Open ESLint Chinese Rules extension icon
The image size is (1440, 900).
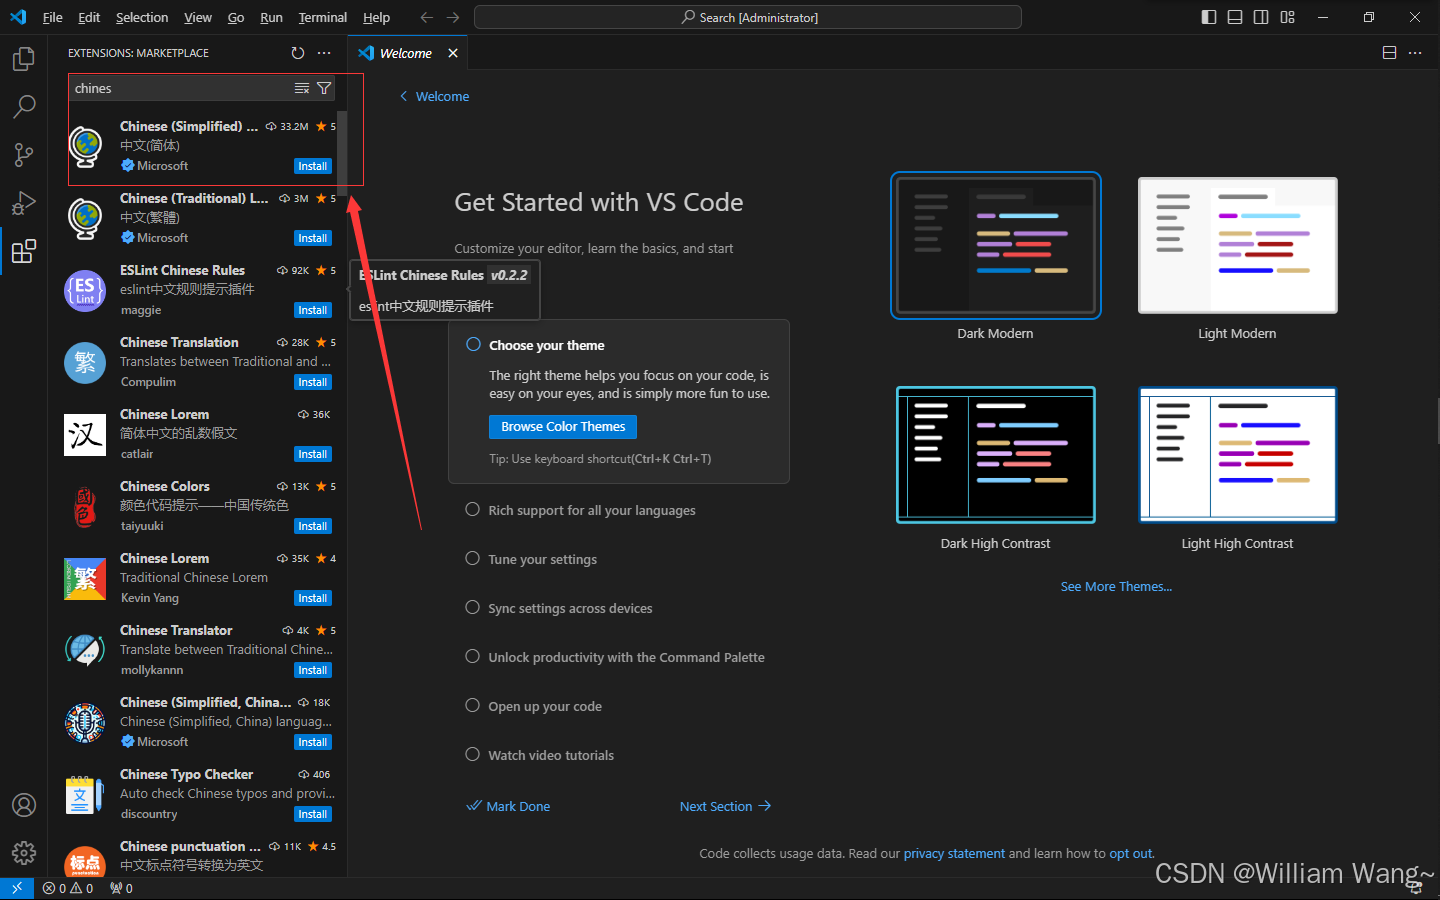click(85, 291)
